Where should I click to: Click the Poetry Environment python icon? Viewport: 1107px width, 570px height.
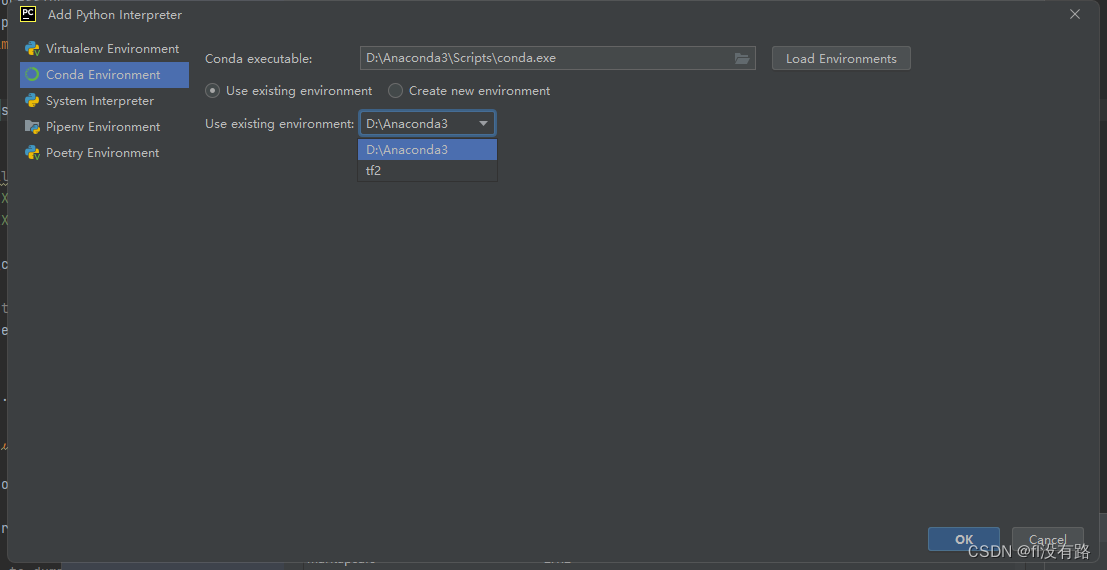(x=32, y=153)
